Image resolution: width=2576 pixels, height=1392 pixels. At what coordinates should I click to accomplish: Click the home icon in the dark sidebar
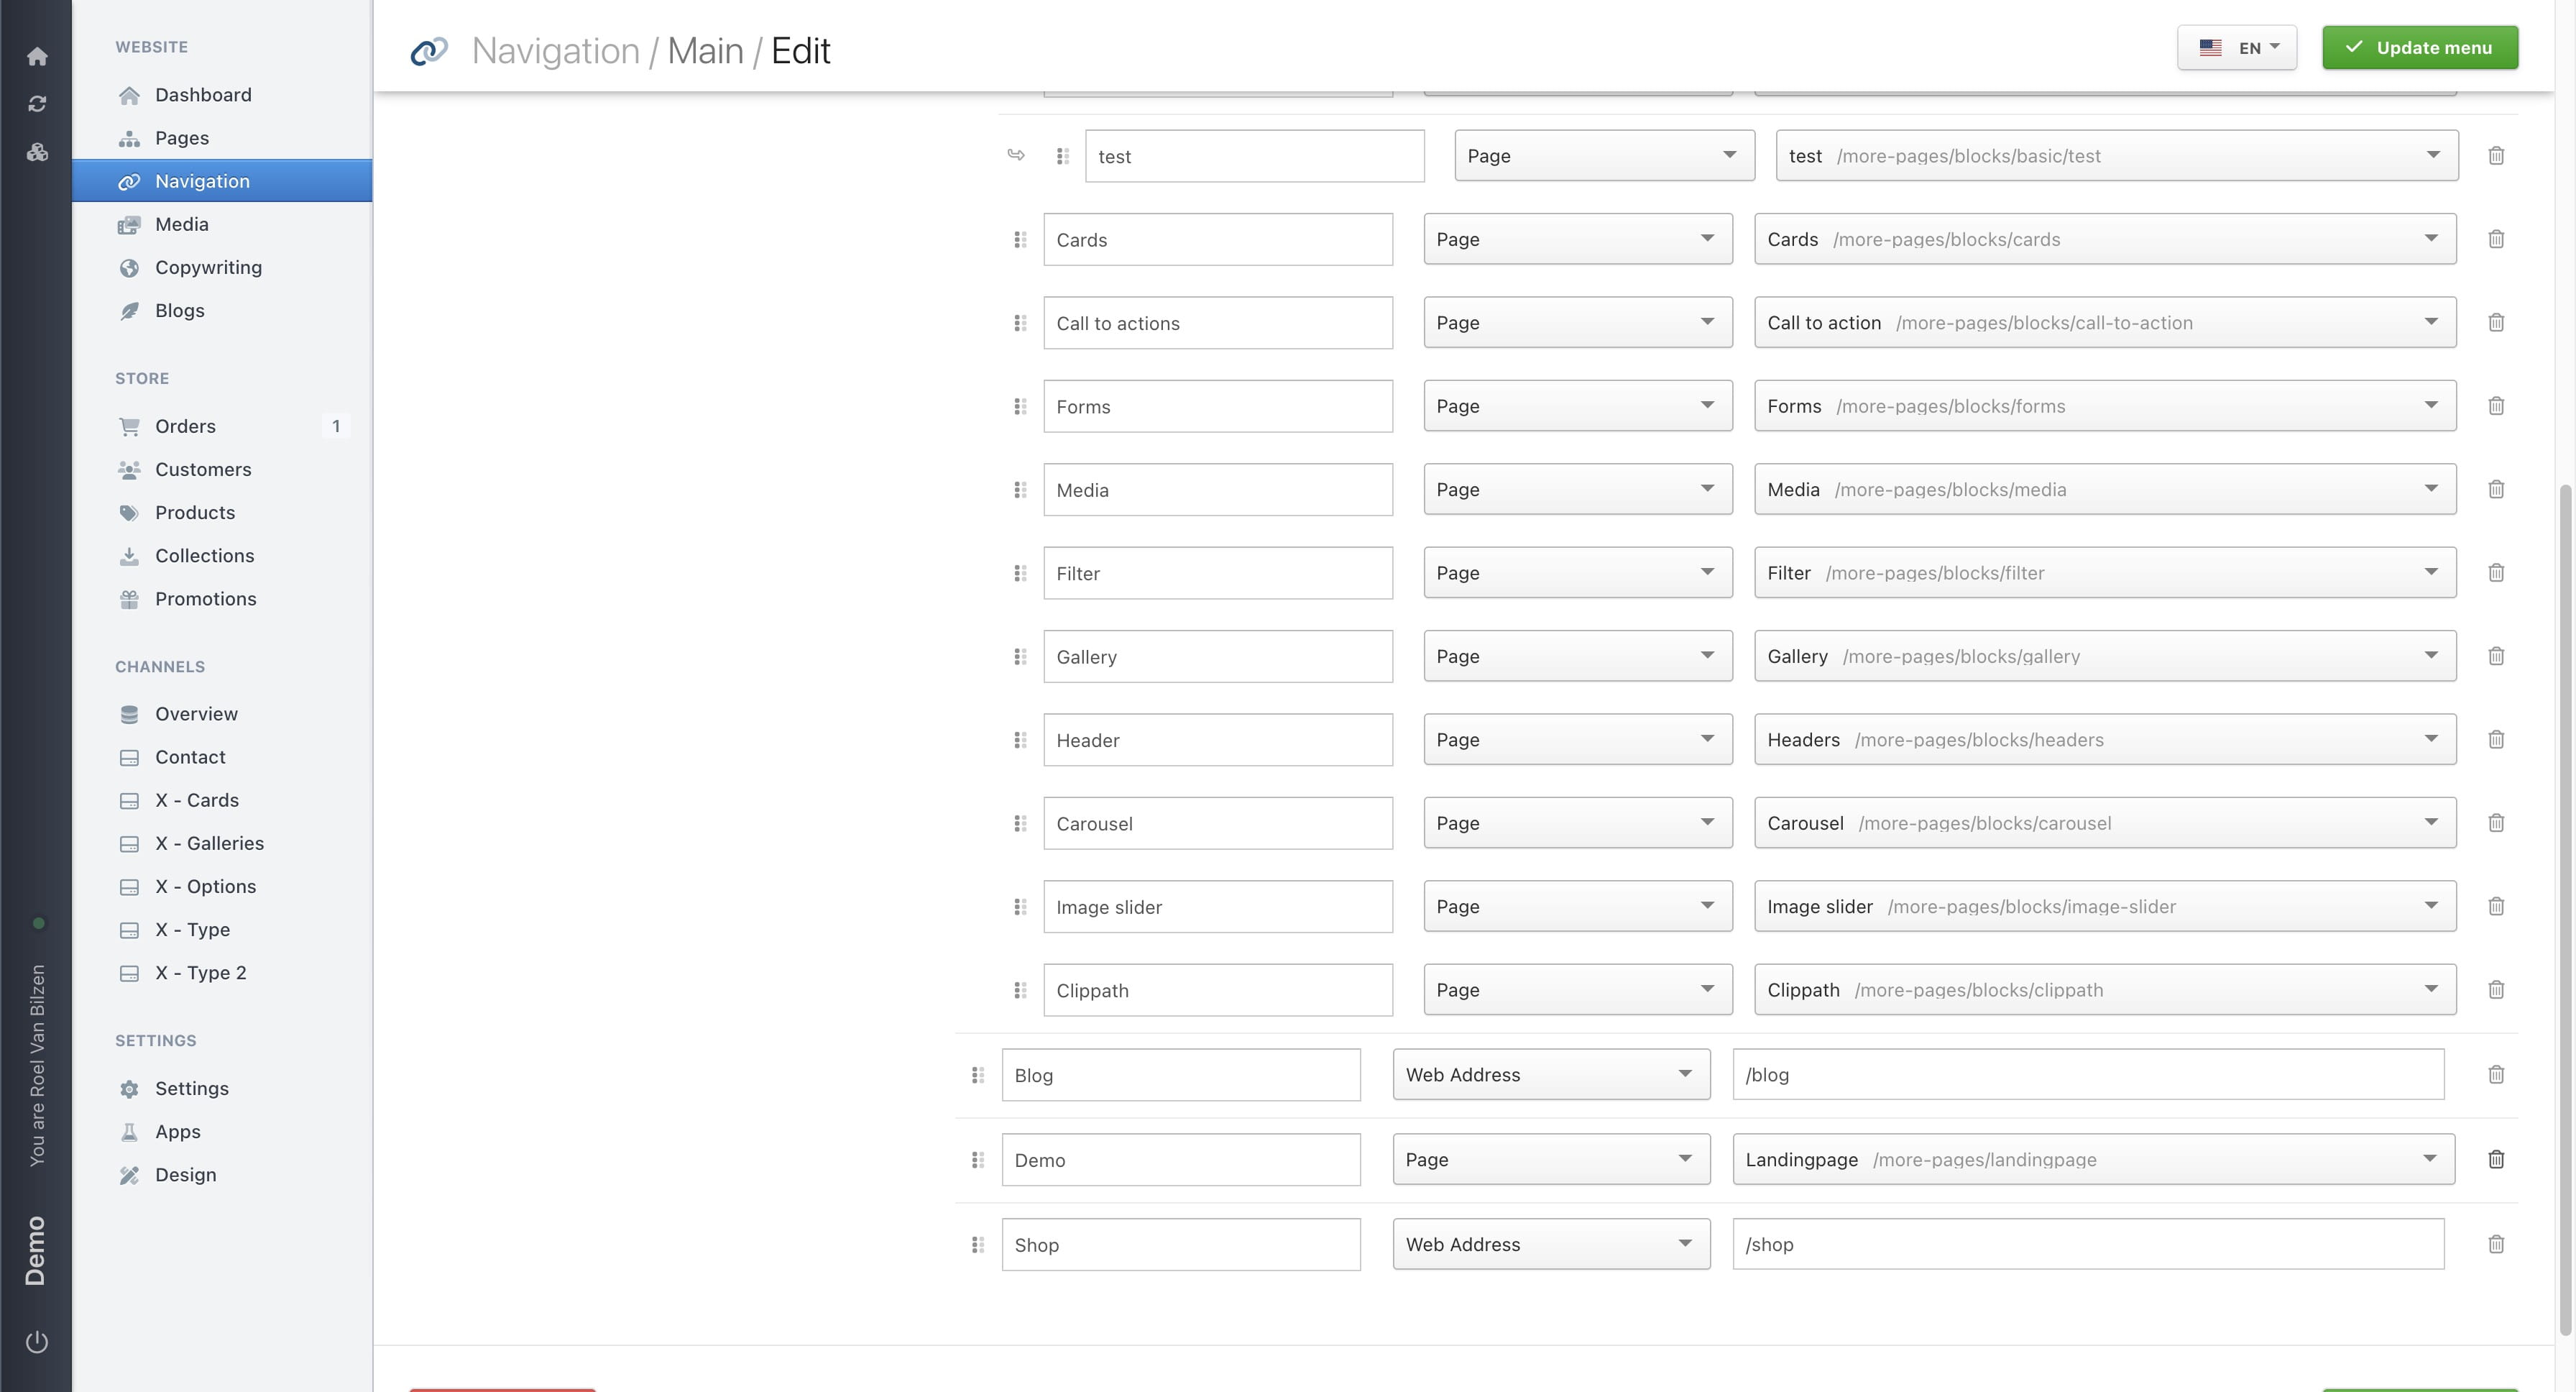(x=37, y=56)
